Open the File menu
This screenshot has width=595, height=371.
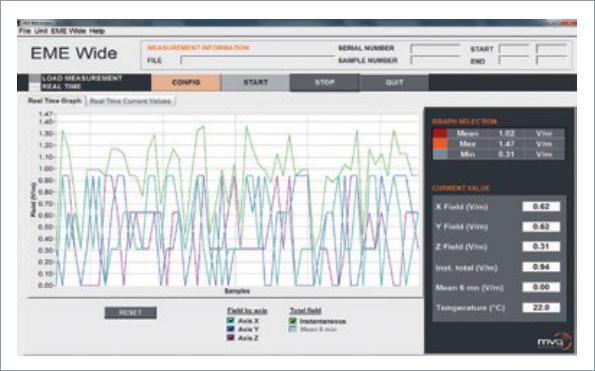pyautogui.click(x=25, y=31)
